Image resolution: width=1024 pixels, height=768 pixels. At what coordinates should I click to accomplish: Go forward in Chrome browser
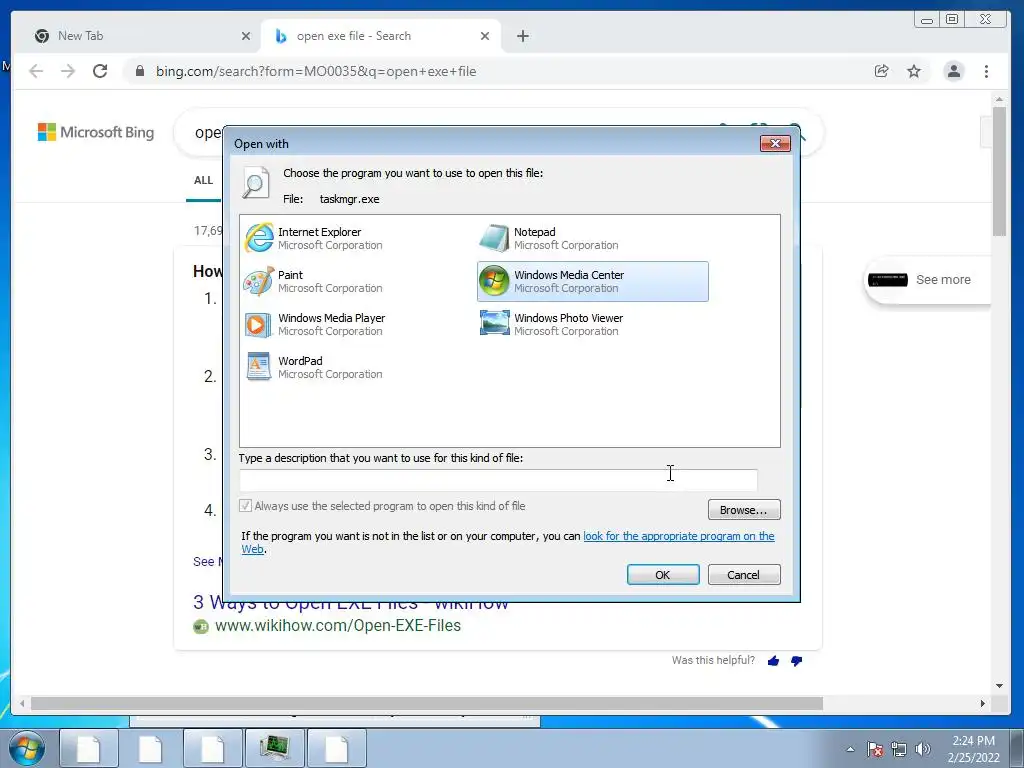click(x=68, y=71)
